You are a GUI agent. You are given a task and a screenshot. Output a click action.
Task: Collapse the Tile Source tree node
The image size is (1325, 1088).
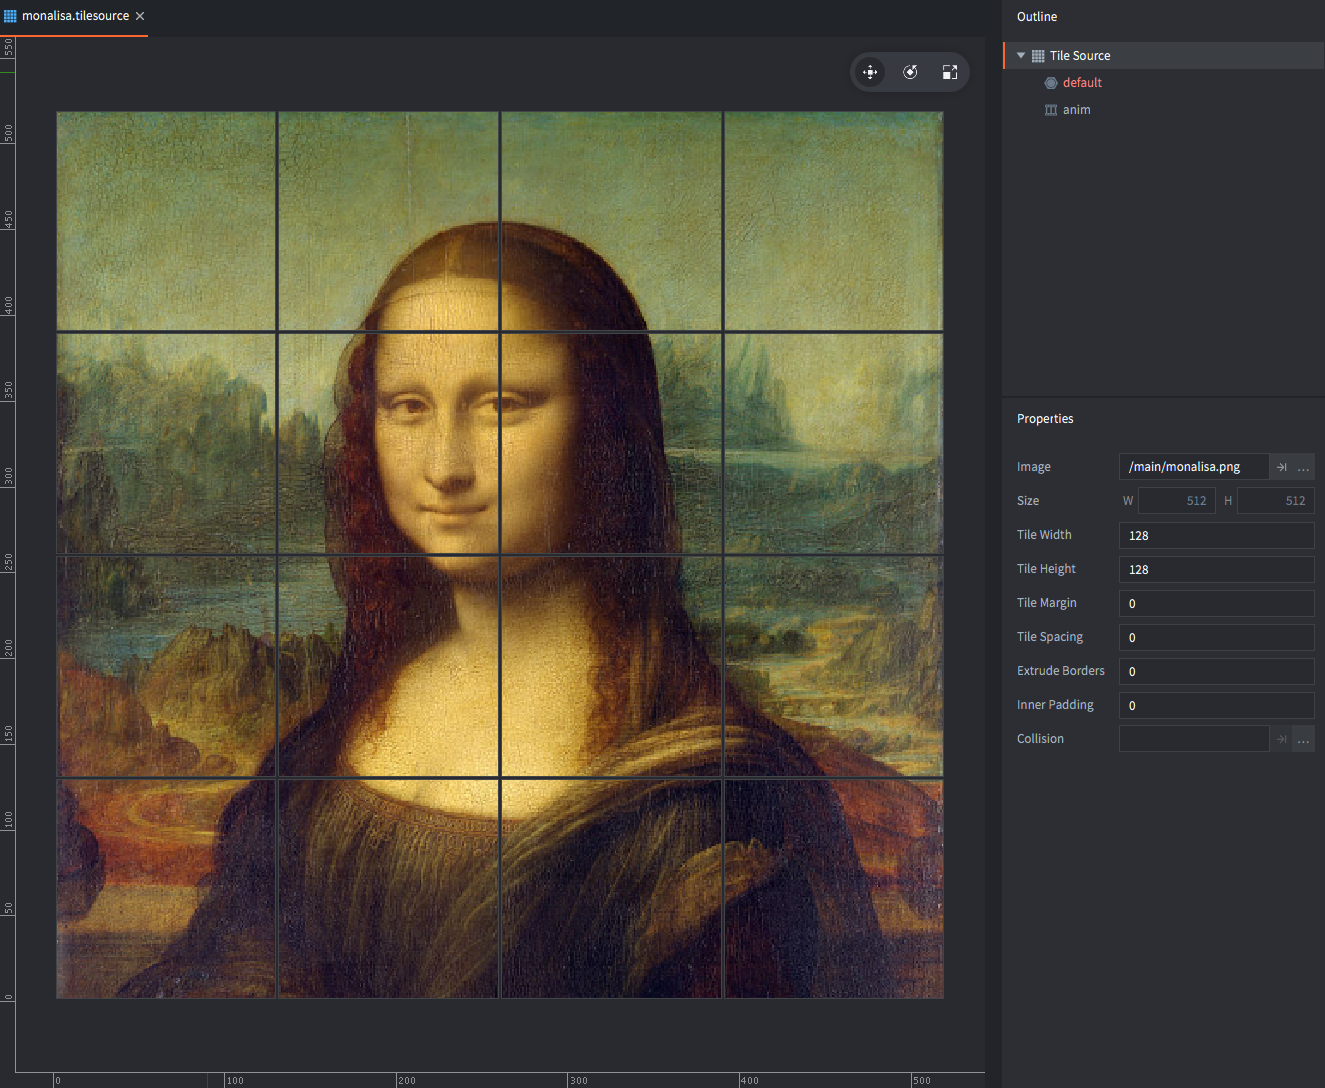[1021, 56]
